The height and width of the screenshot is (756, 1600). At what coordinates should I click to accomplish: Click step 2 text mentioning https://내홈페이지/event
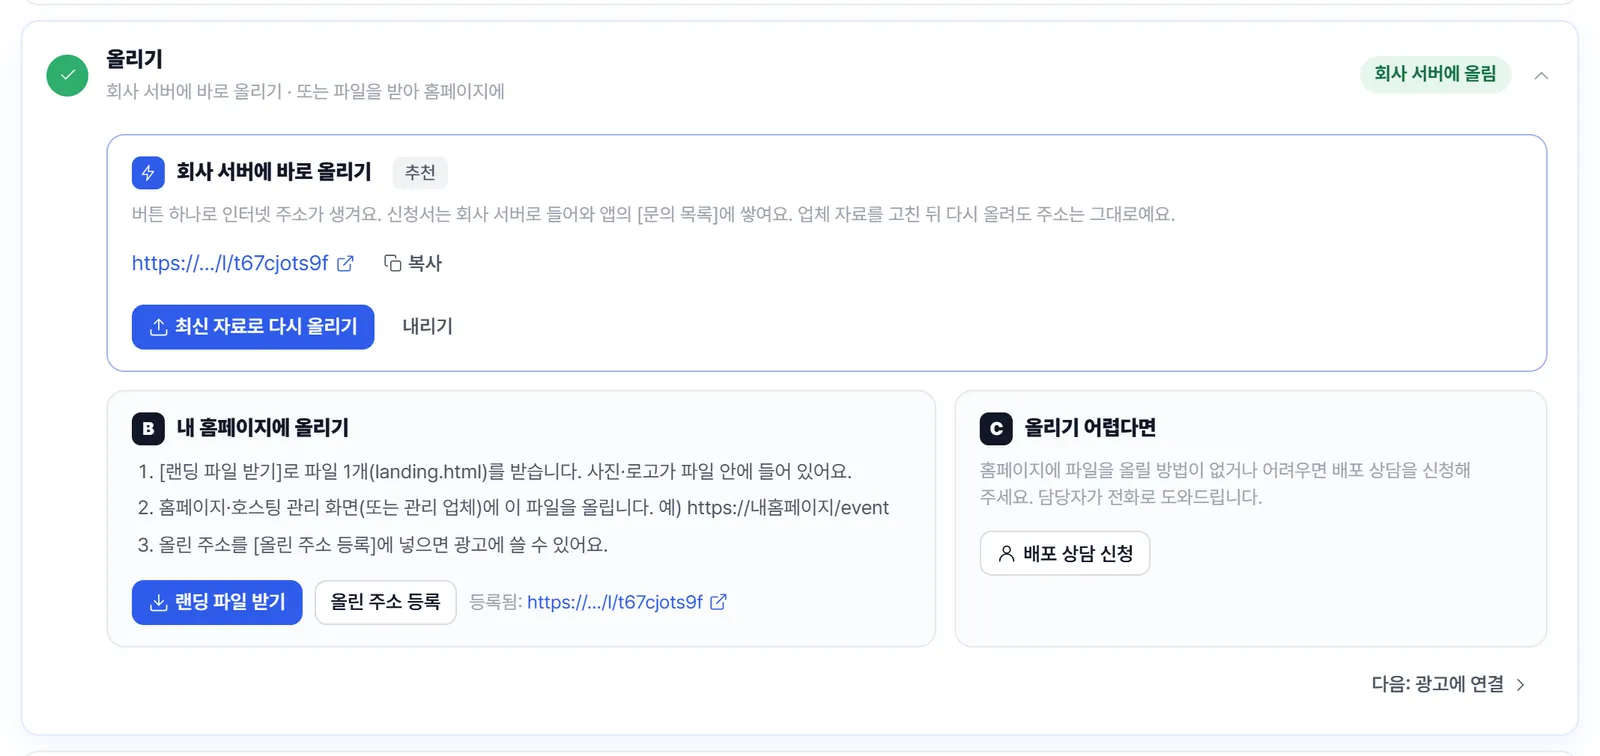(x=513, y=508)
